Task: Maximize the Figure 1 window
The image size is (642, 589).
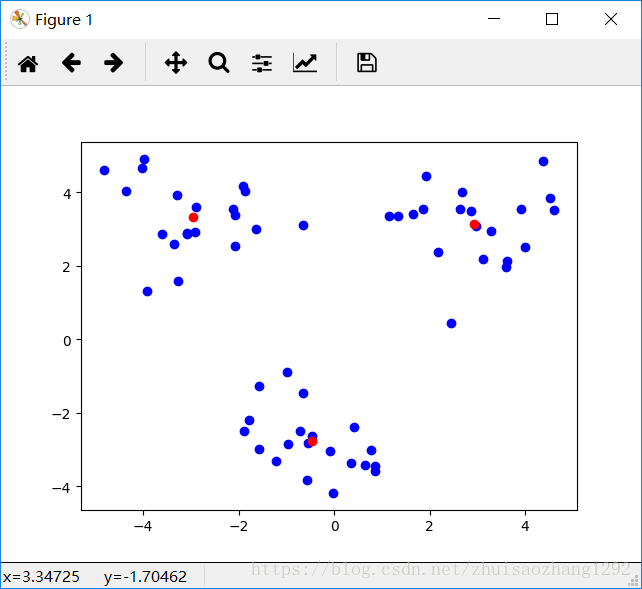Action: click(x=552, y=19)
